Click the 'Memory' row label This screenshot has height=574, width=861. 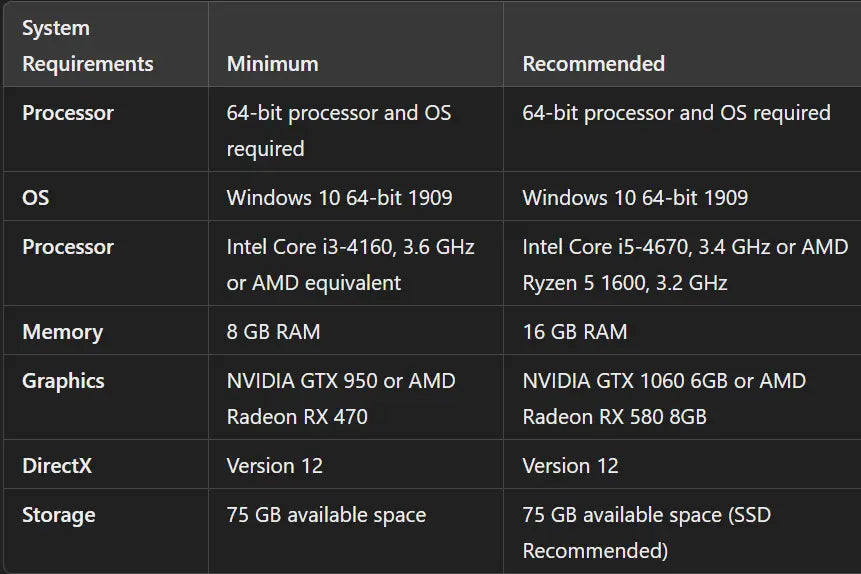click(x=62, y=332)
